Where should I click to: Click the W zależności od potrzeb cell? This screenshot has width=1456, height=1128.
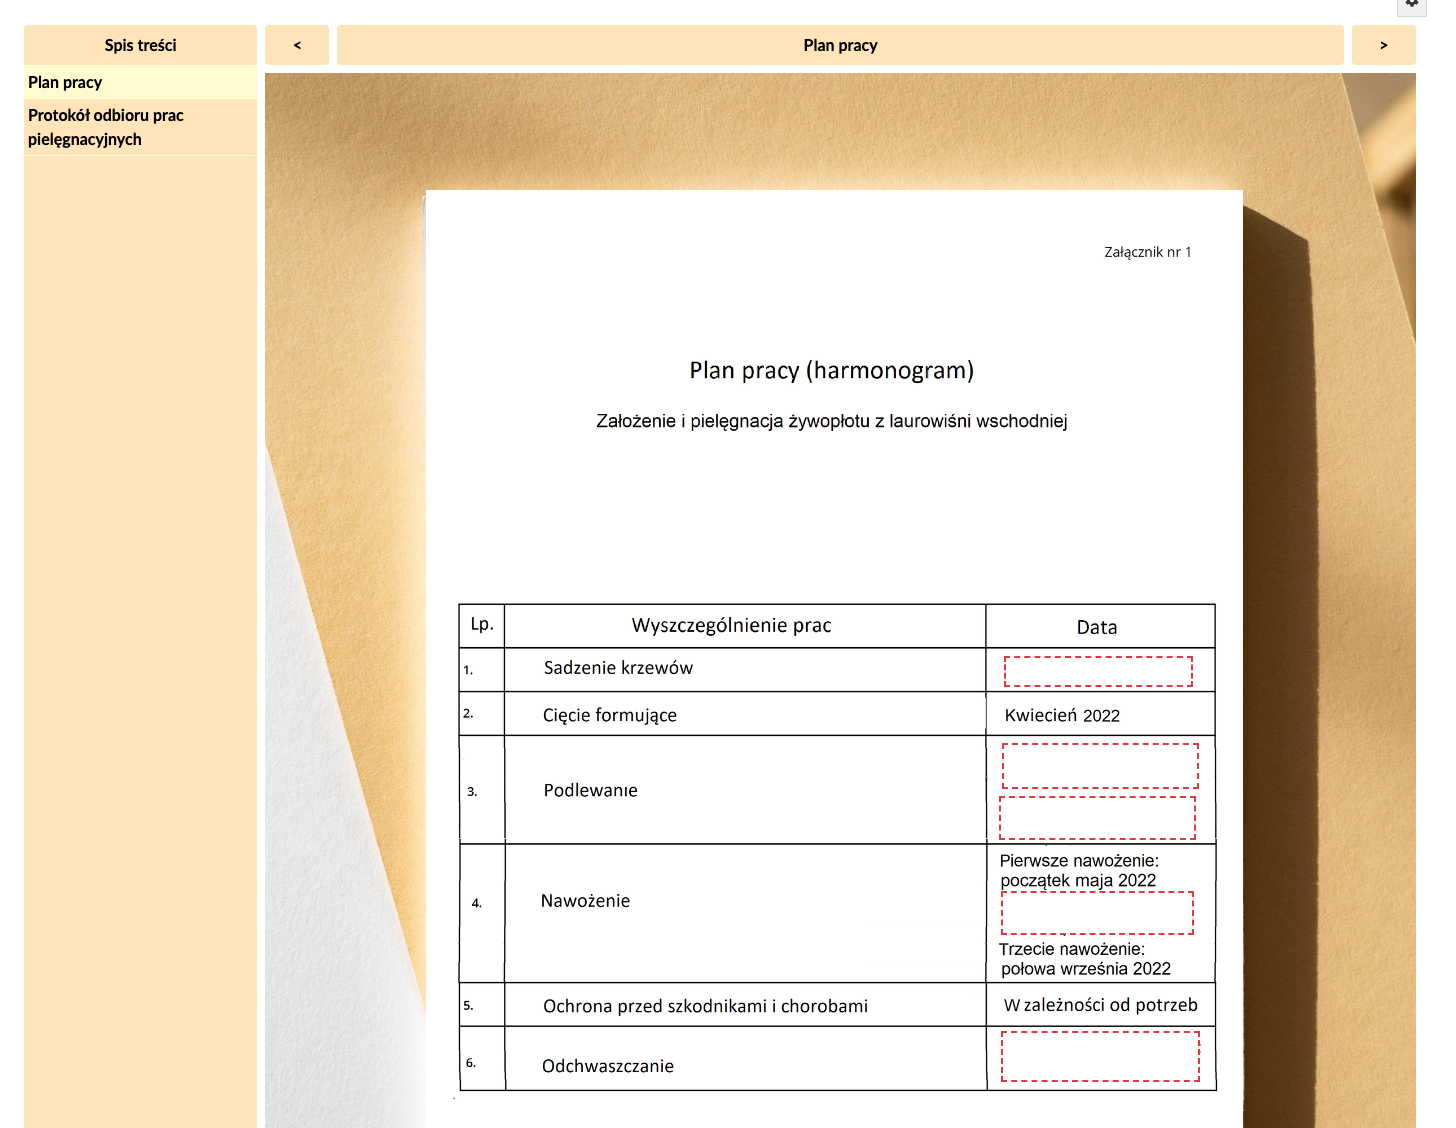coord(1100,1005)
